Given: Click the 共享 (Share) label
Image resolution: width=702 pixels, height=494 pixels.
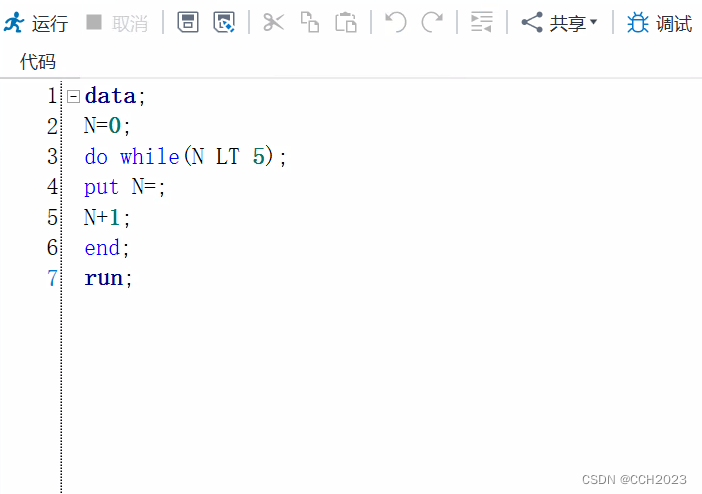Looking at the screenshot, I should [568, 23].
